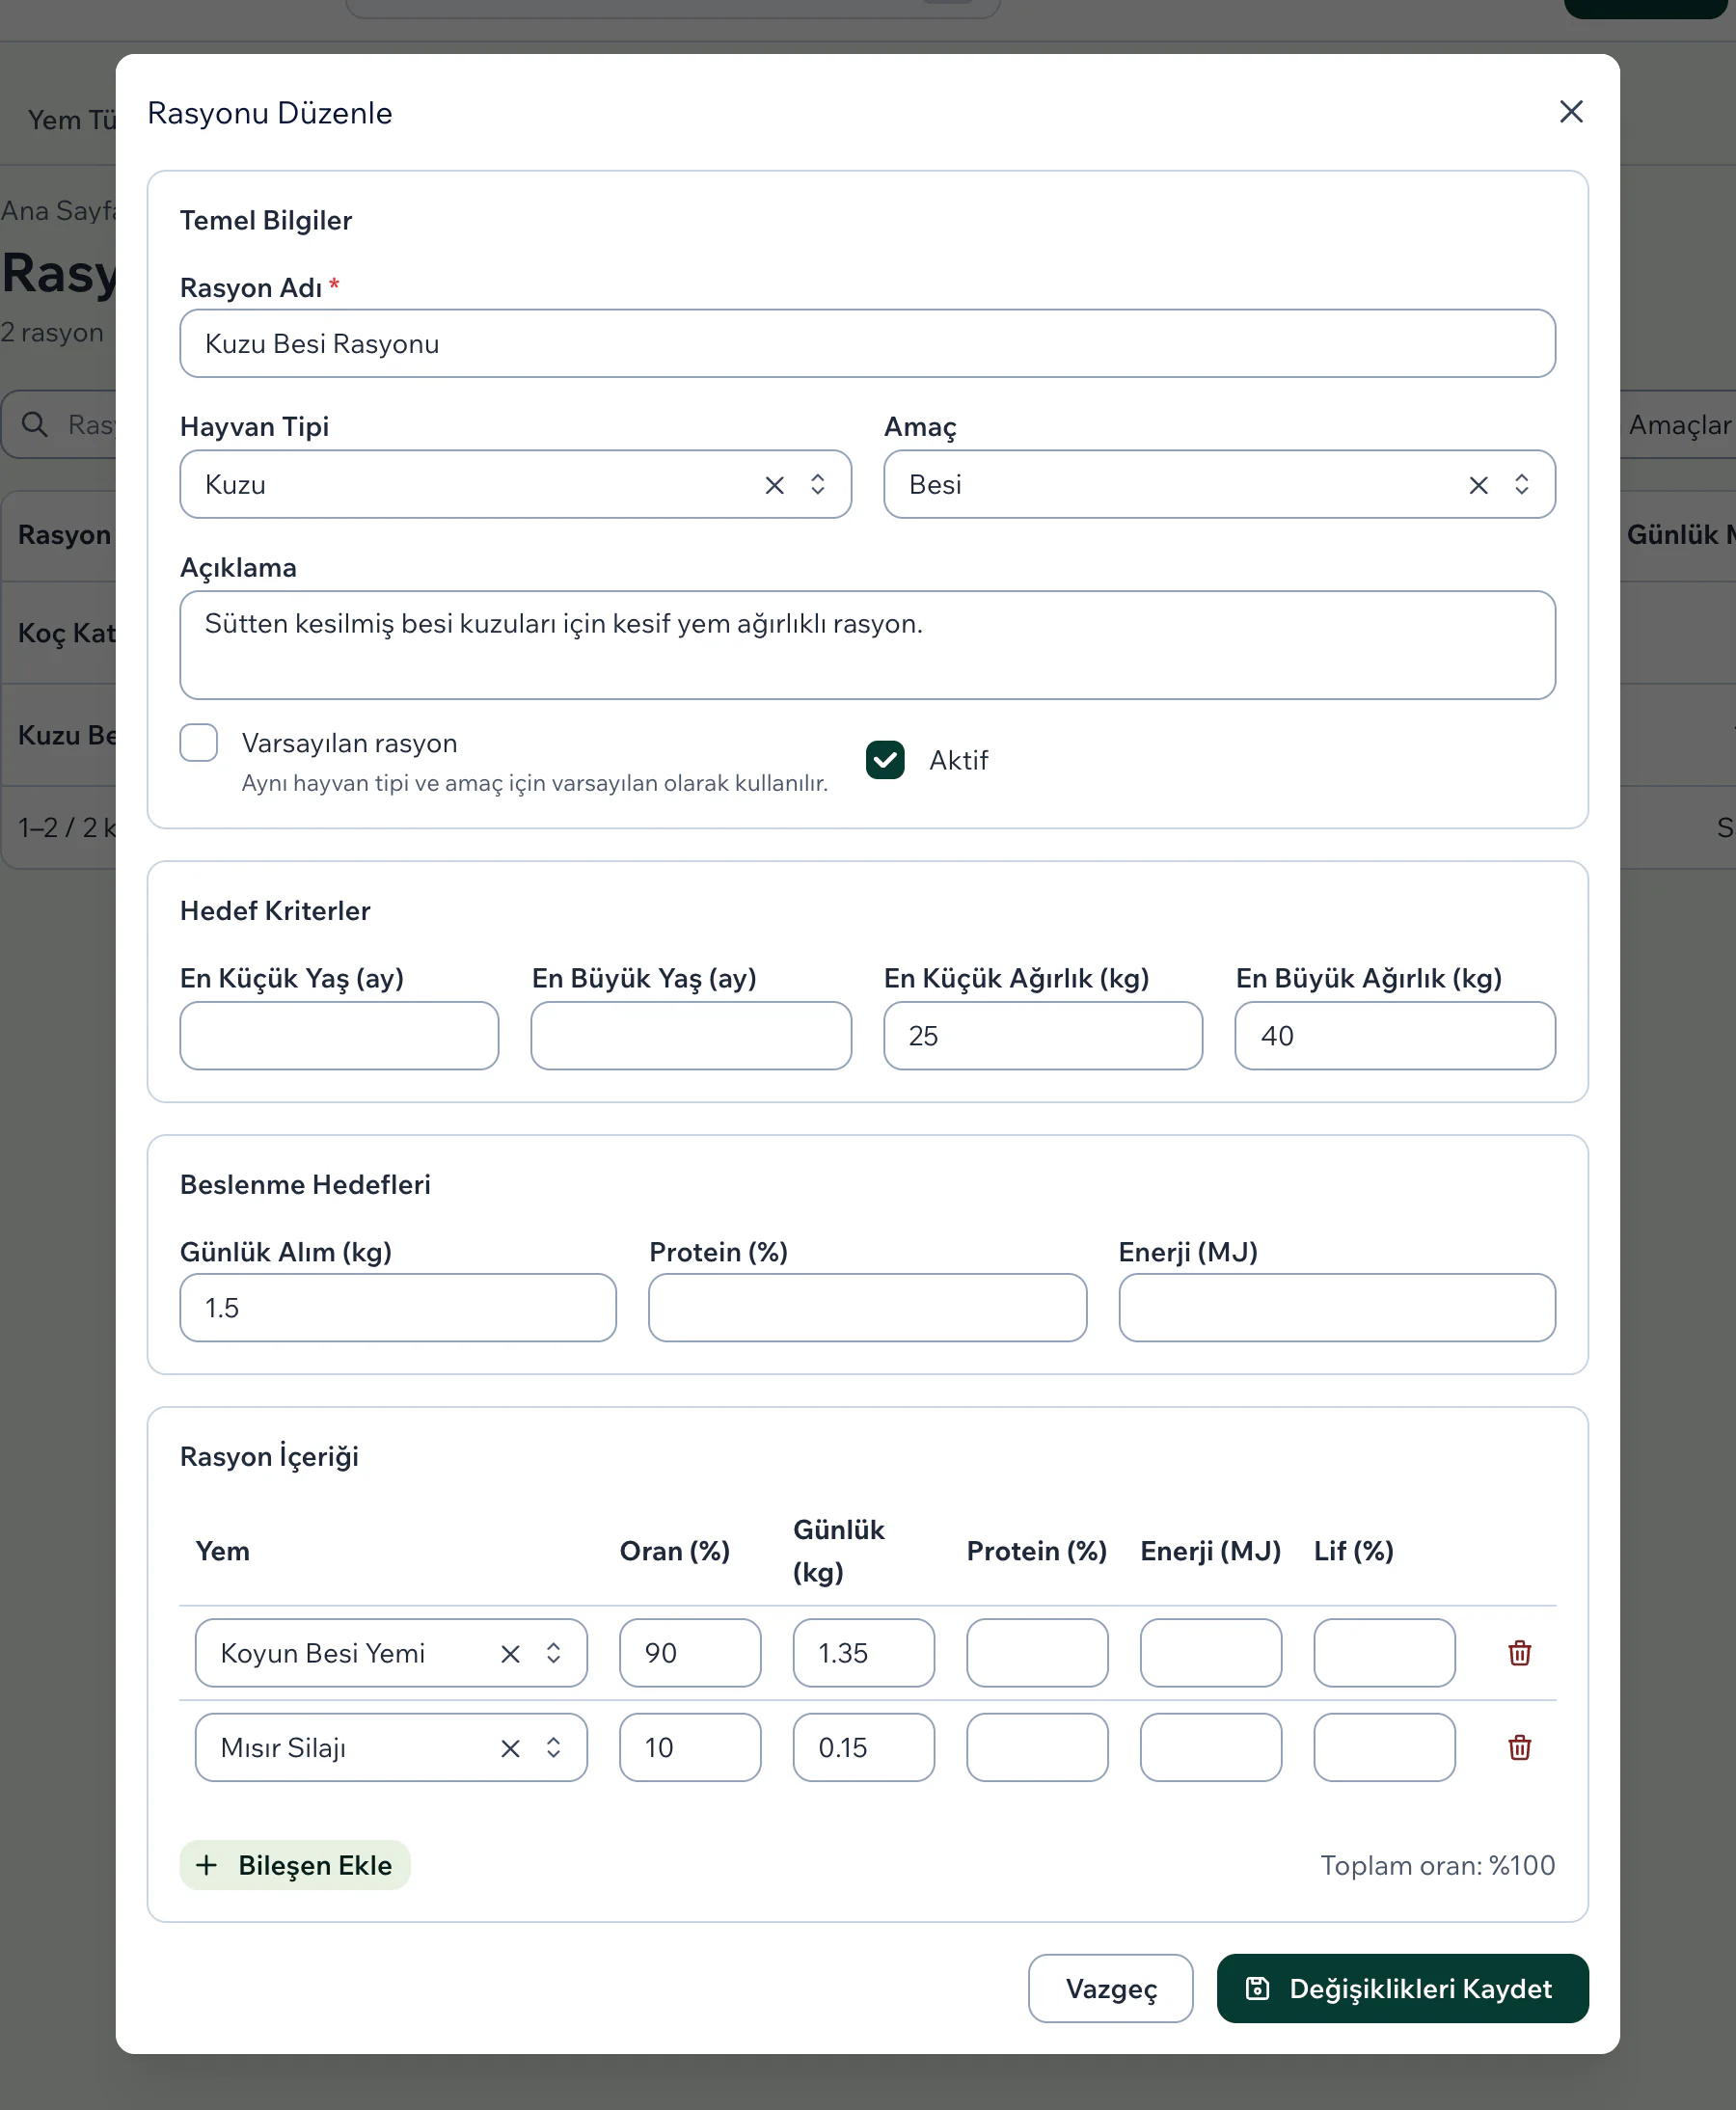Focus the En Küçük Yaş (ay) field

[x=339, y=1036]
